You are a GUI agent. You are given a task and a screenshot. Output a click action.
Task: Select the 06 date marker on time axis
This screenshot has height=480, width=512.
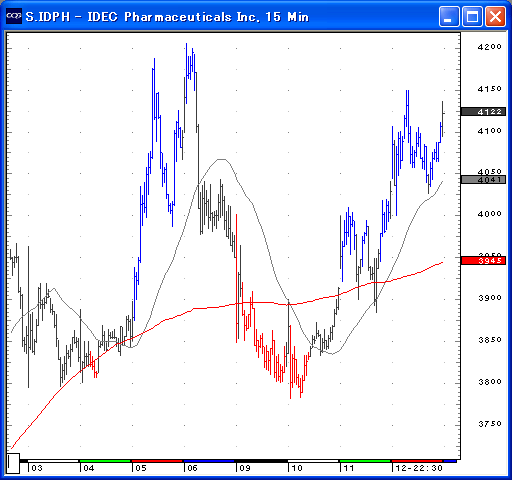click(192, 468)
